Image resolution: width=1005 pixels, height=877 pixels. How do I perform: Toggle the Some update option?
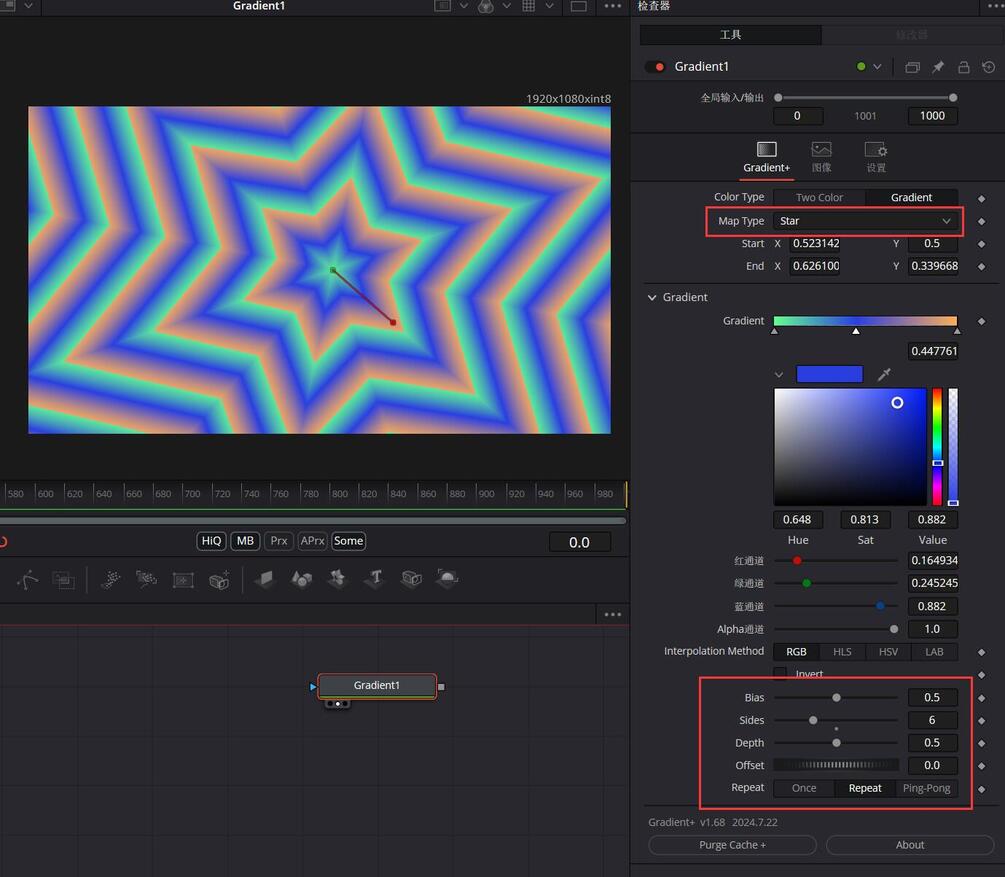pyautogui.click(x=348, y=540)
